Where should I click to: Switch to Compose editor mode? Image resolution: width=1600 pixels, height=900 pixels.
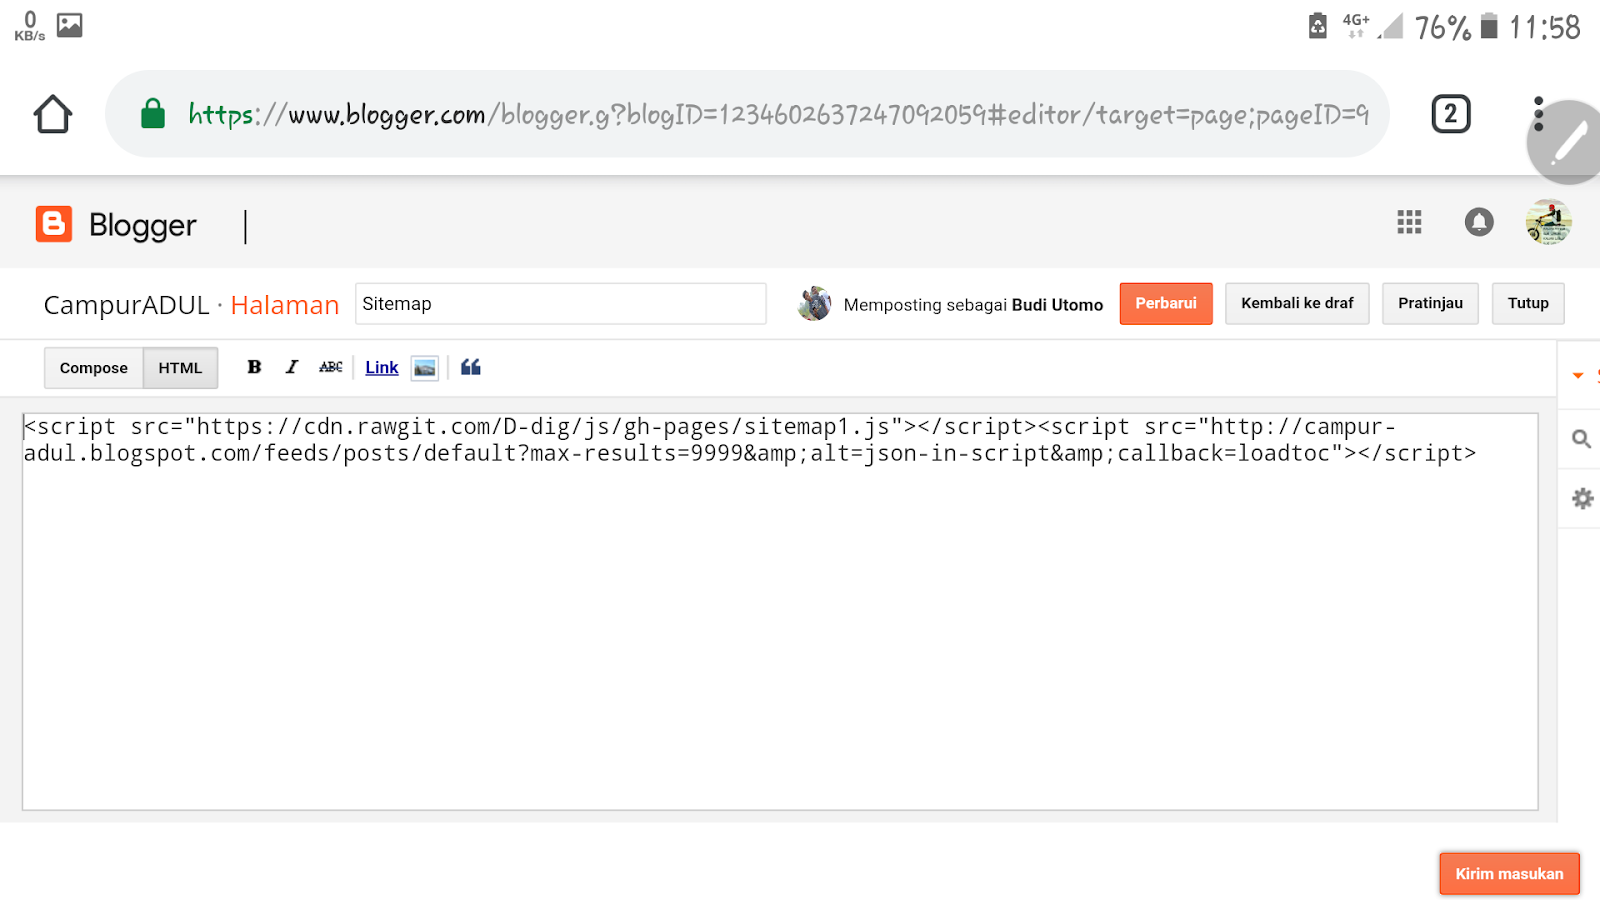coord(94,368)
